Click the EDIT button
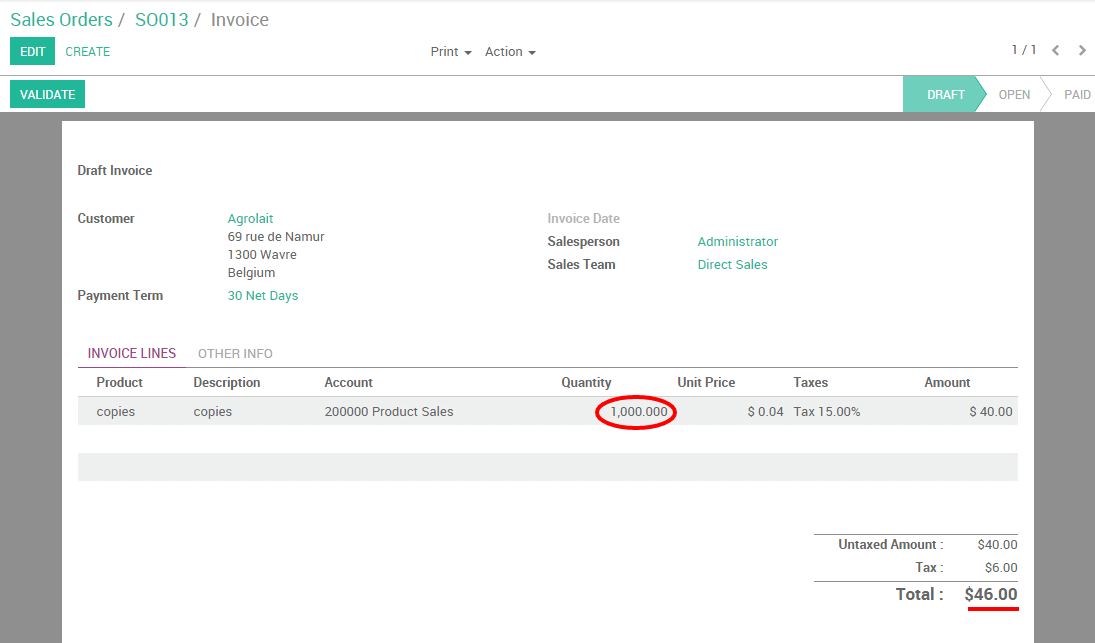1095x643 pixels. [x=31, y=50]
